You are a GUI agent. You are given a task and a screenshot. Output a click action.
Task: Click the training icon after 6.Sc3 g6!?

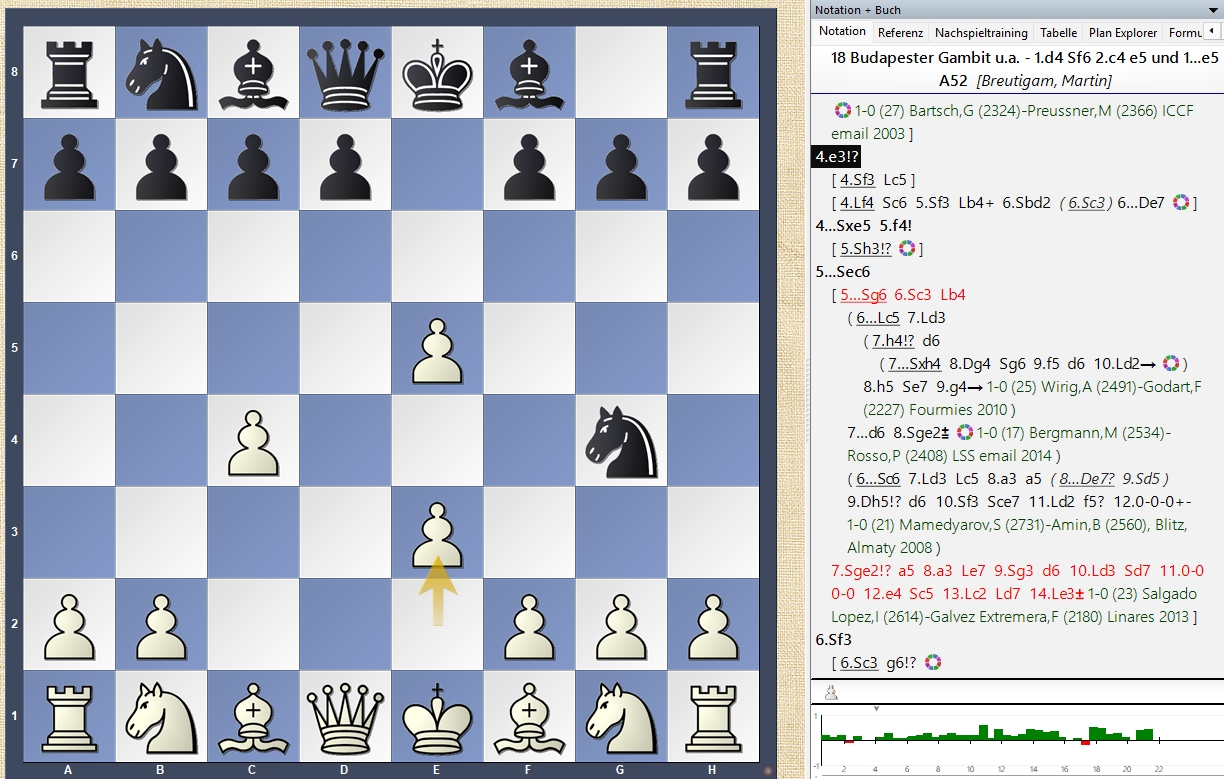[x=933, y=663]
